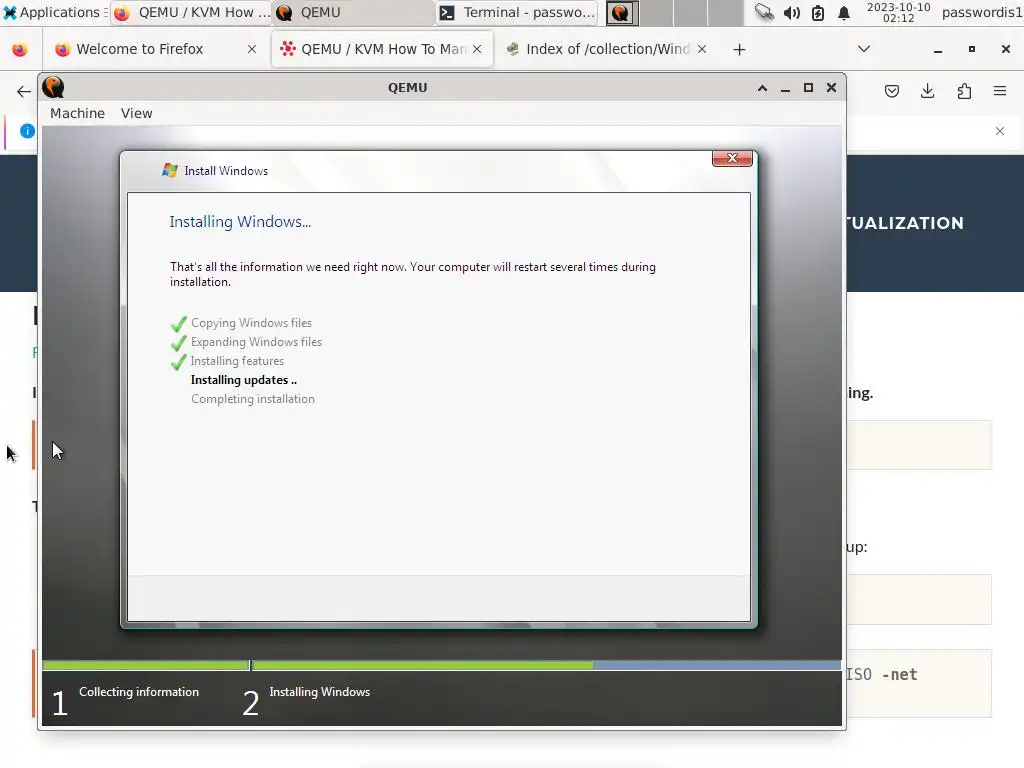The width and height of the screenshot is (1024, 768).
Task: Click Expanding Windows files step
Action: pyautogui.click(x=256, y=342)
